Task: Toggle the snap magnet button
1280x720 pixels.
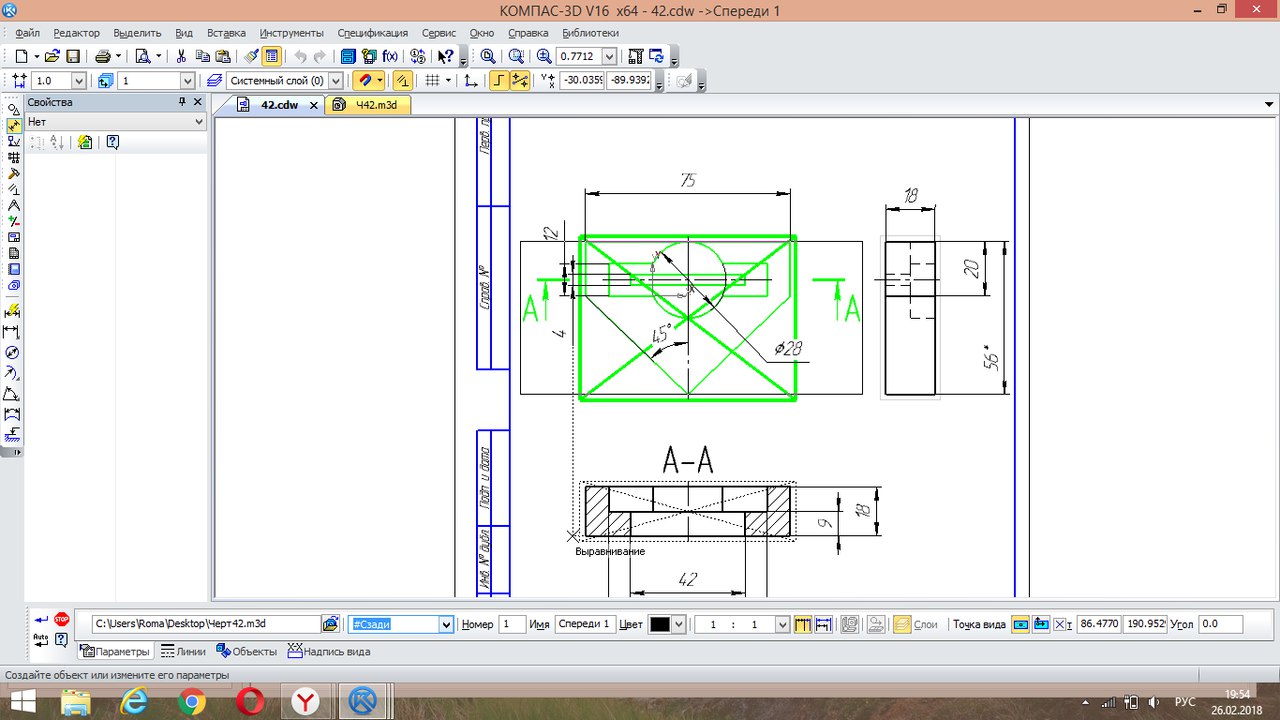Action: 365,81
